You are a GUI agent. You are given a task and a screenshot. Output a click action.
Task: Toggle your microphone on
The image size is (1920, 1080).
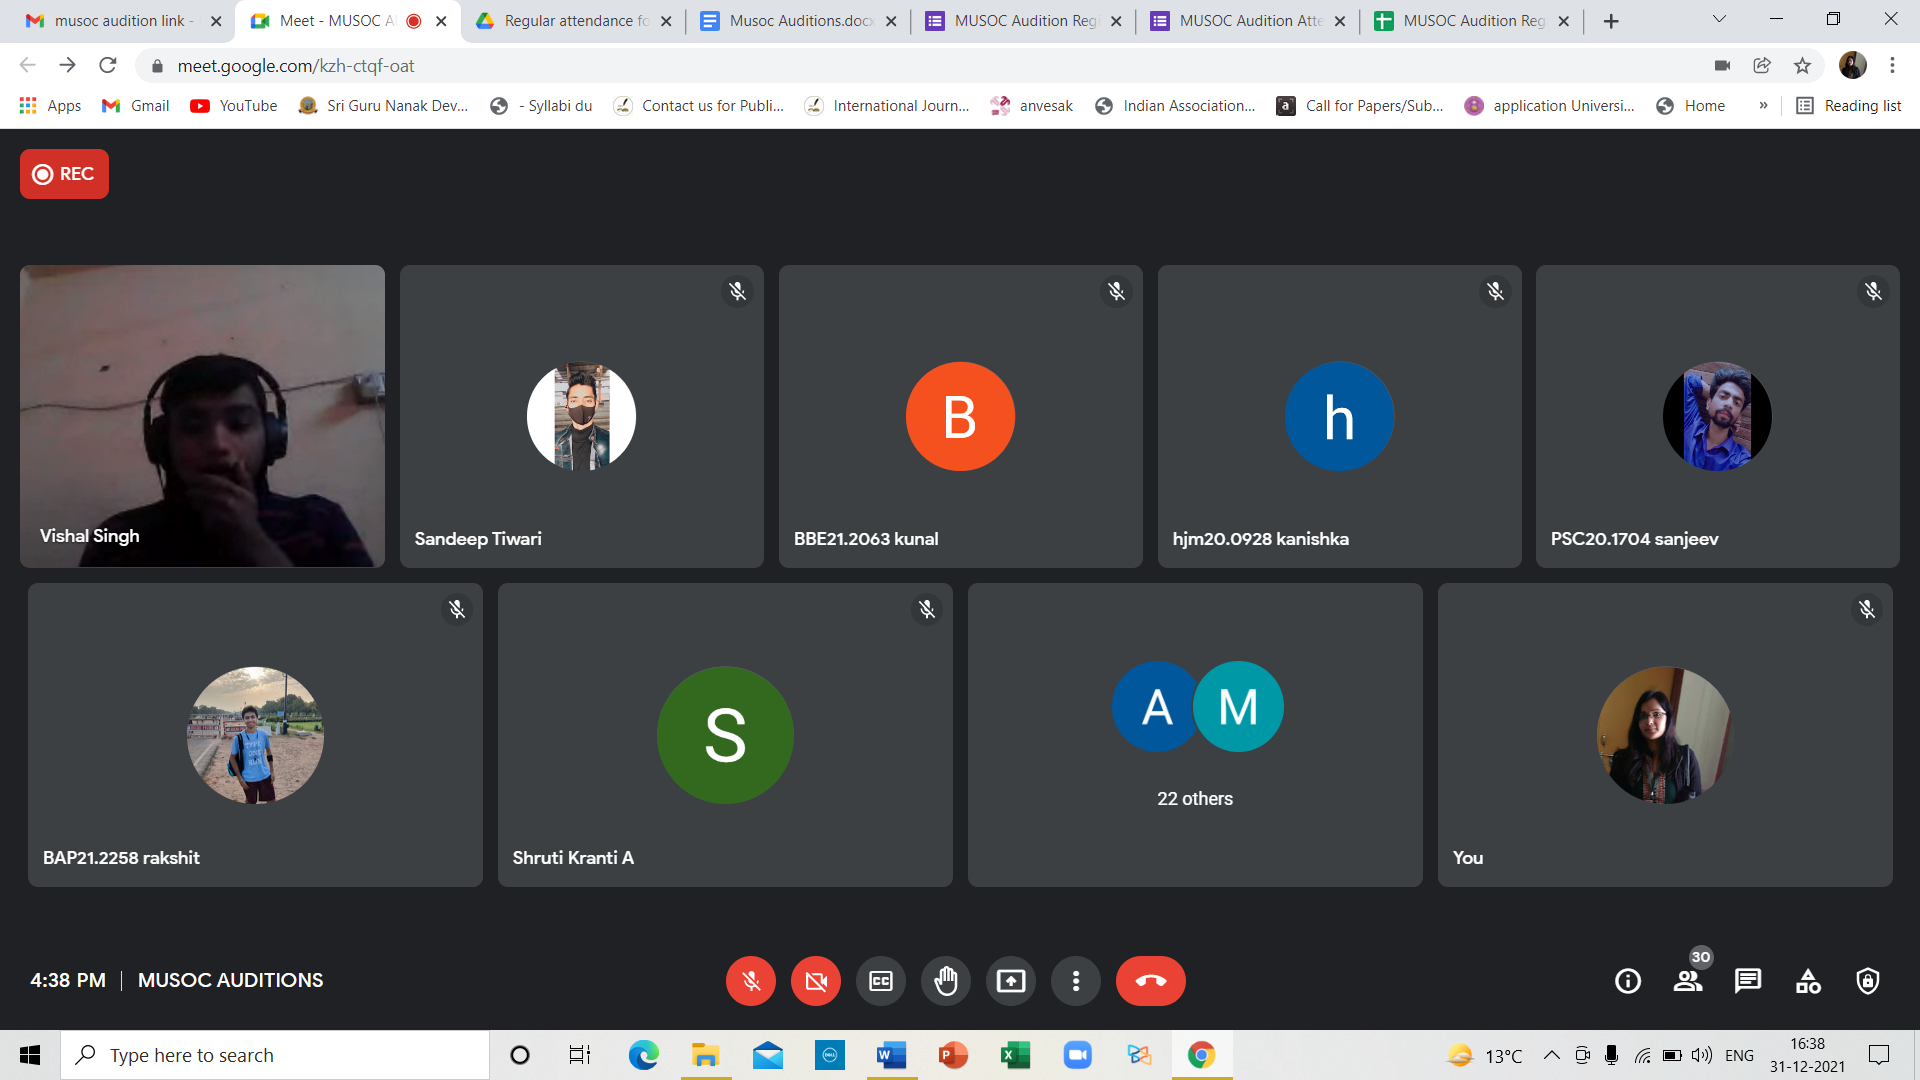751,981
